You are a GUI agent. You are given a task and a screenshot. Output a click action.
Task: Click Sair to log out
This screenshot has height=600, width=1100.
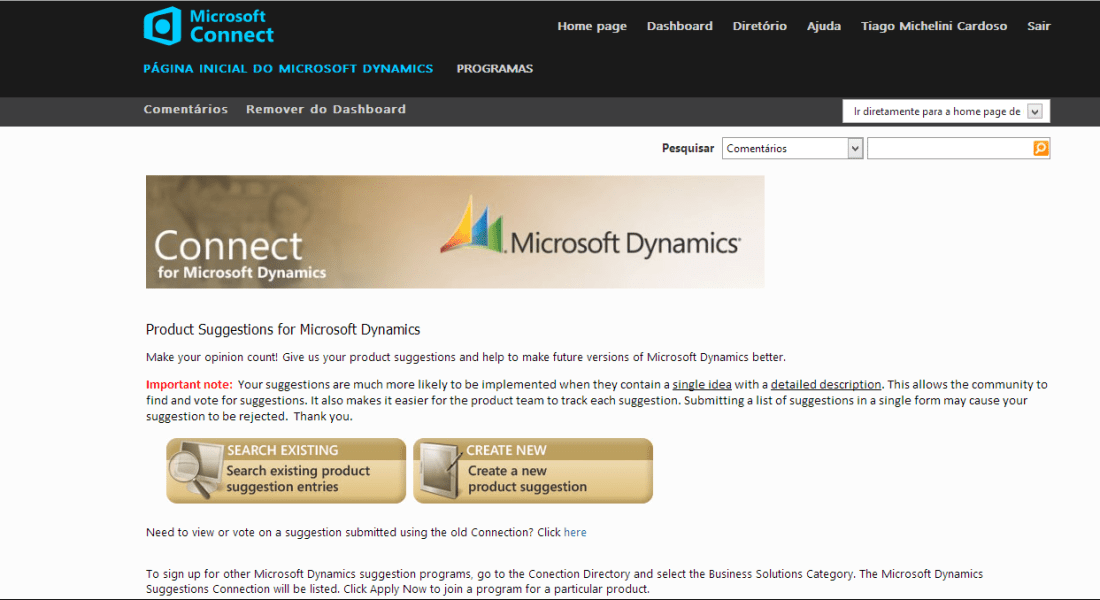(1039, 26)
